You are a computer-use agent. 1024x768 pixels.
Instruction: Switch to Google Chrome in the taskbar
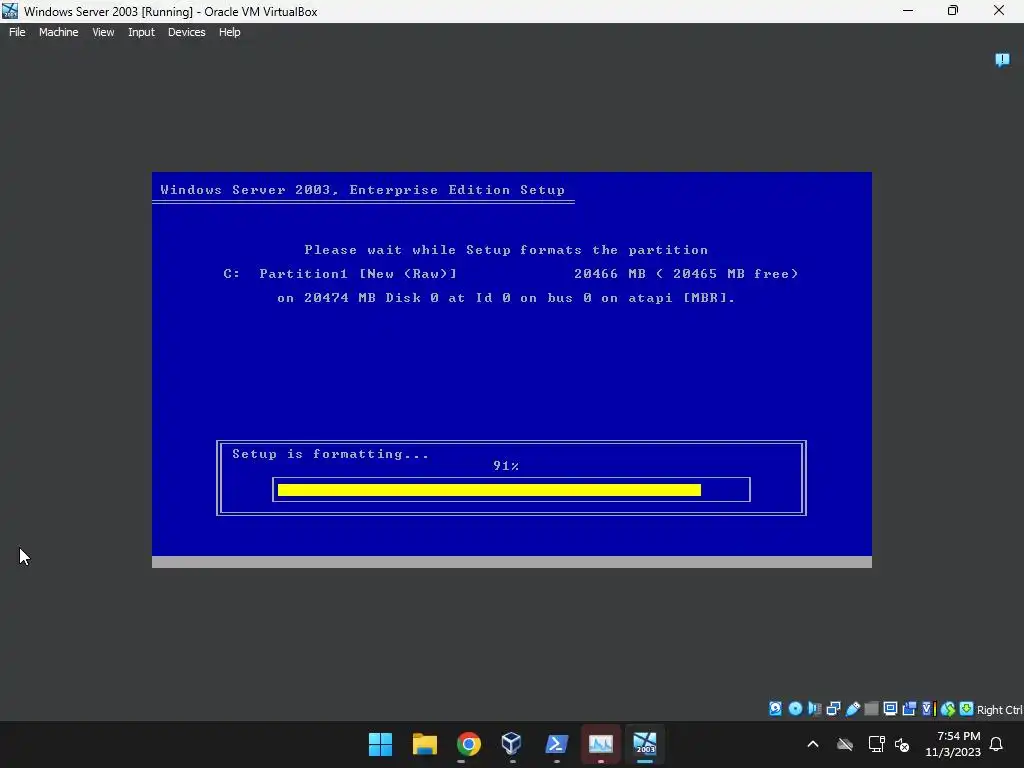click(x=468, y=744)
